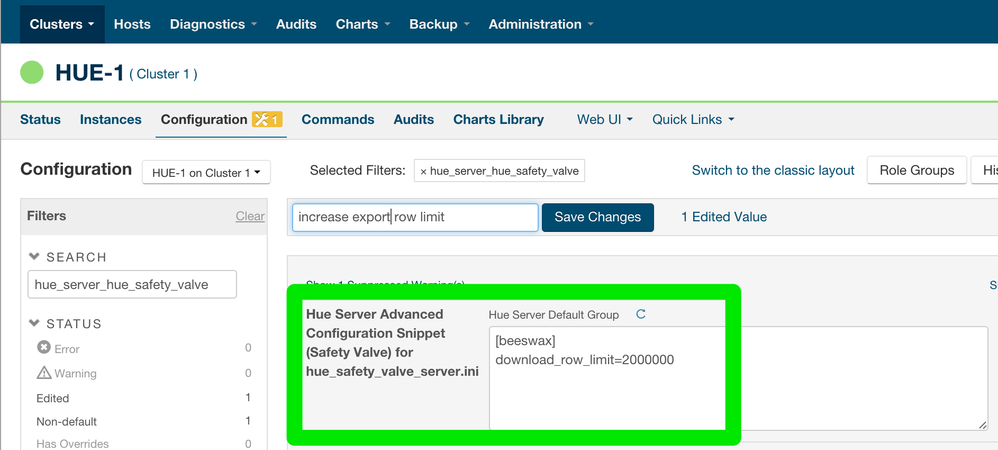Click the reset-to-default arrow beside Hue Server Default Group

[641, 314]
